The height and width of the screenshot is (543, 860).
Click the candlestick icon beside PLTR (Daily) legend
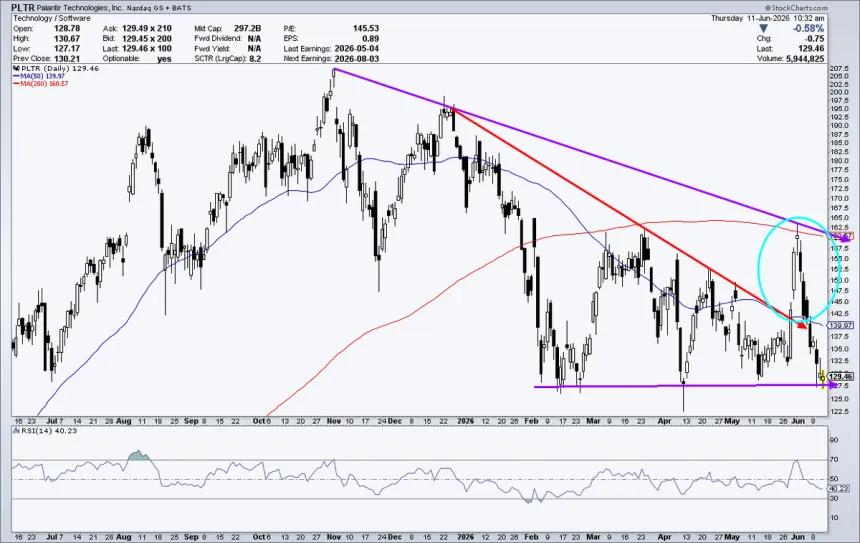coord(15,69)
